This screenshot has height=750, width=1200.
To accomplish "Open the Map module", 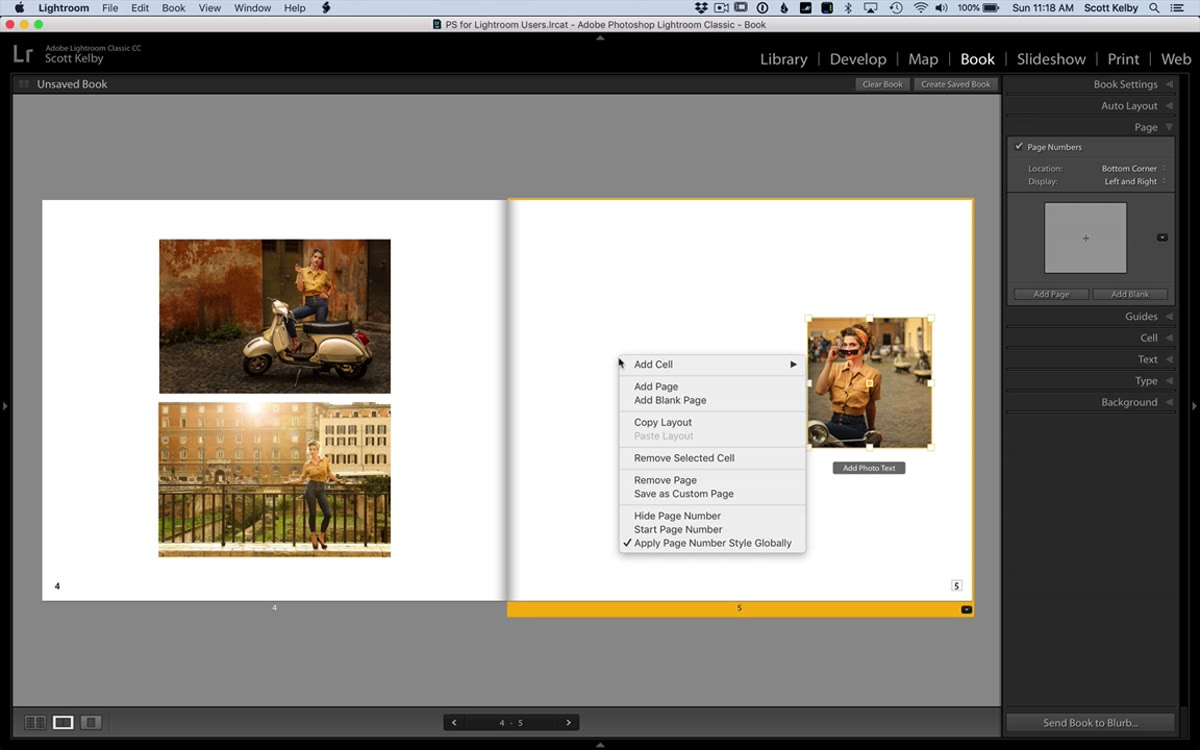I will coord(923,59).
